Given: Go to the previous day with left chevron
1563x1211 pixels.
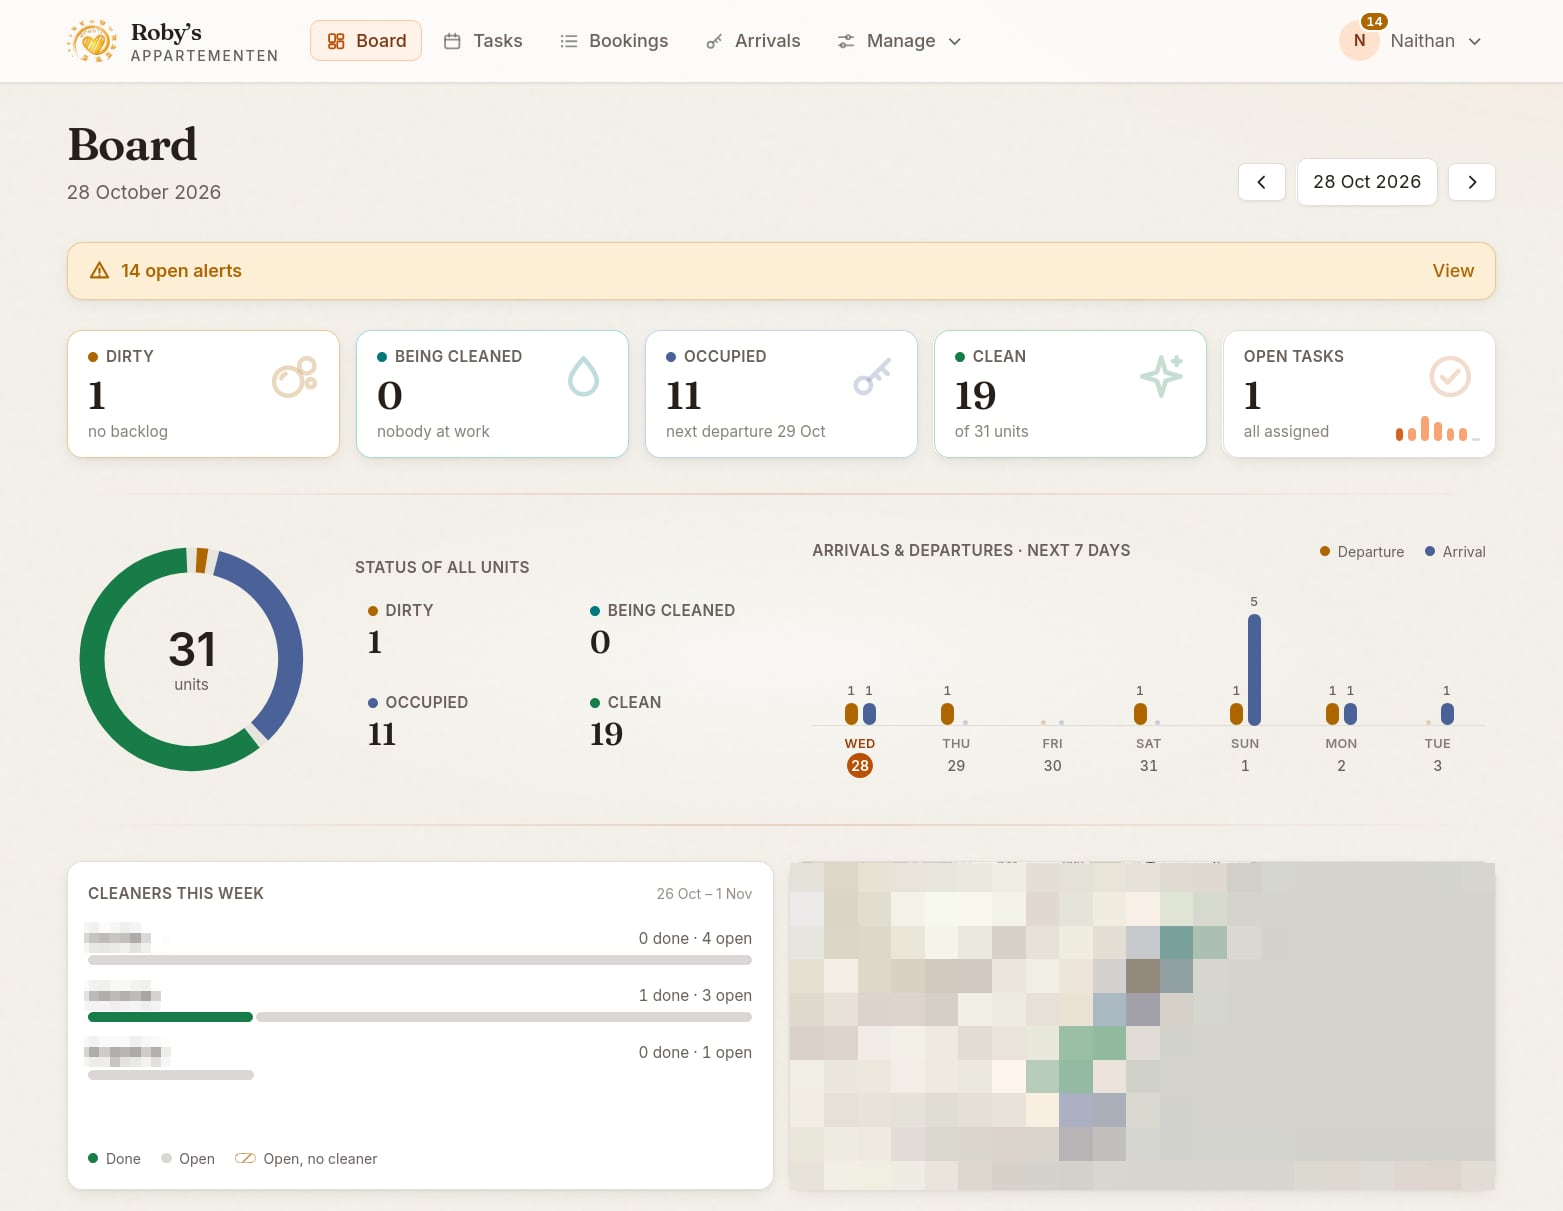Looking at the screenshot, I should [1262, 182].
